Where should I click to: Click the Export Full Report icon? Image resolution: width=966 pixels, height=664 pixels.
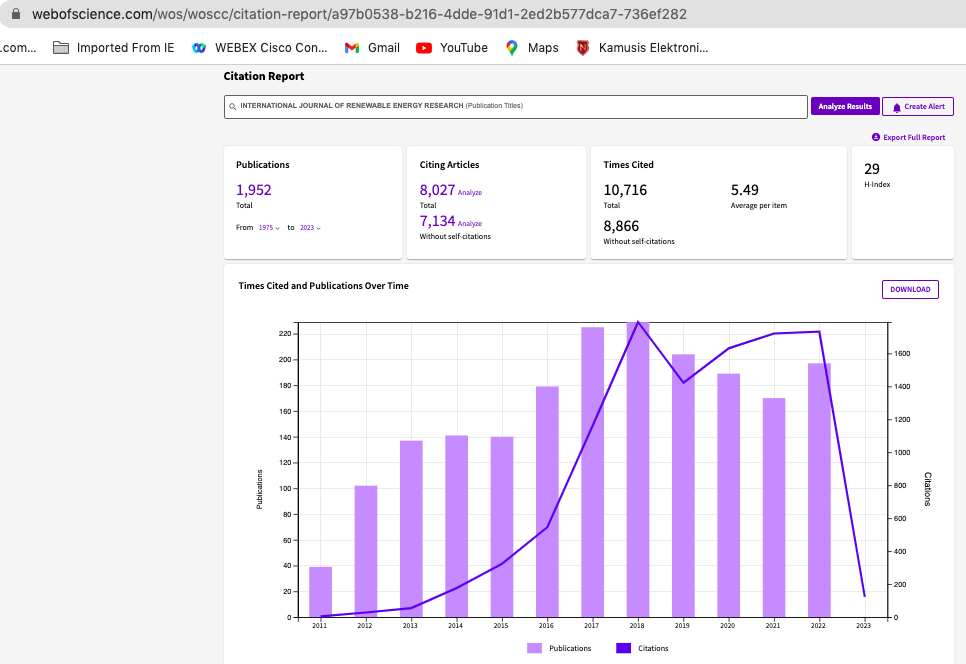click(x=875, y=137)
